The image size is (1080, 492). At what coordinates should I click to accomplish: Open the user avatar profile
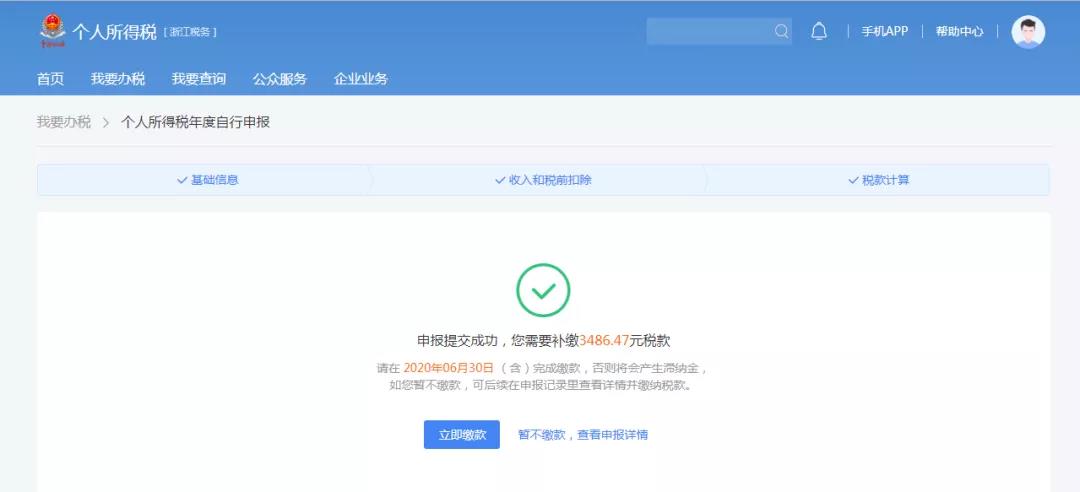(1028, 32)
